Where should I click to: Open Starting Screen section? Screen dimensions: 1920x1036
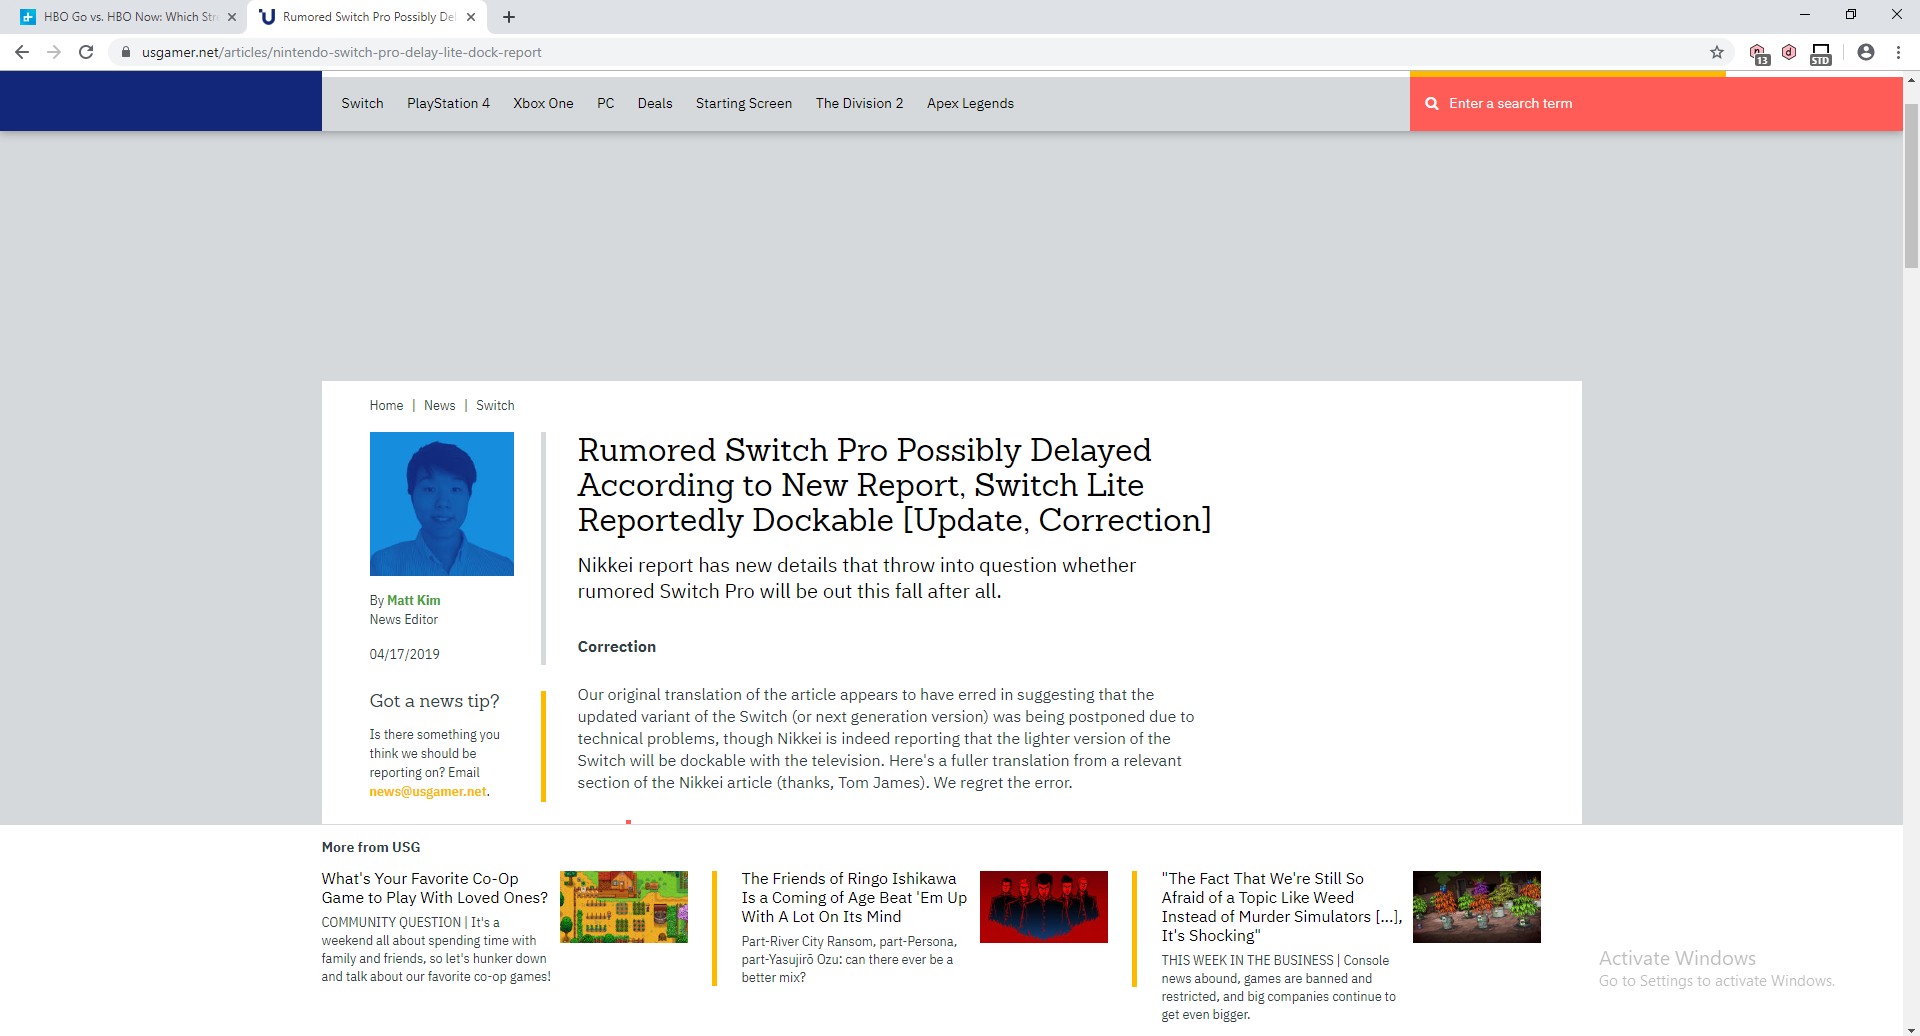coord(744,103)
